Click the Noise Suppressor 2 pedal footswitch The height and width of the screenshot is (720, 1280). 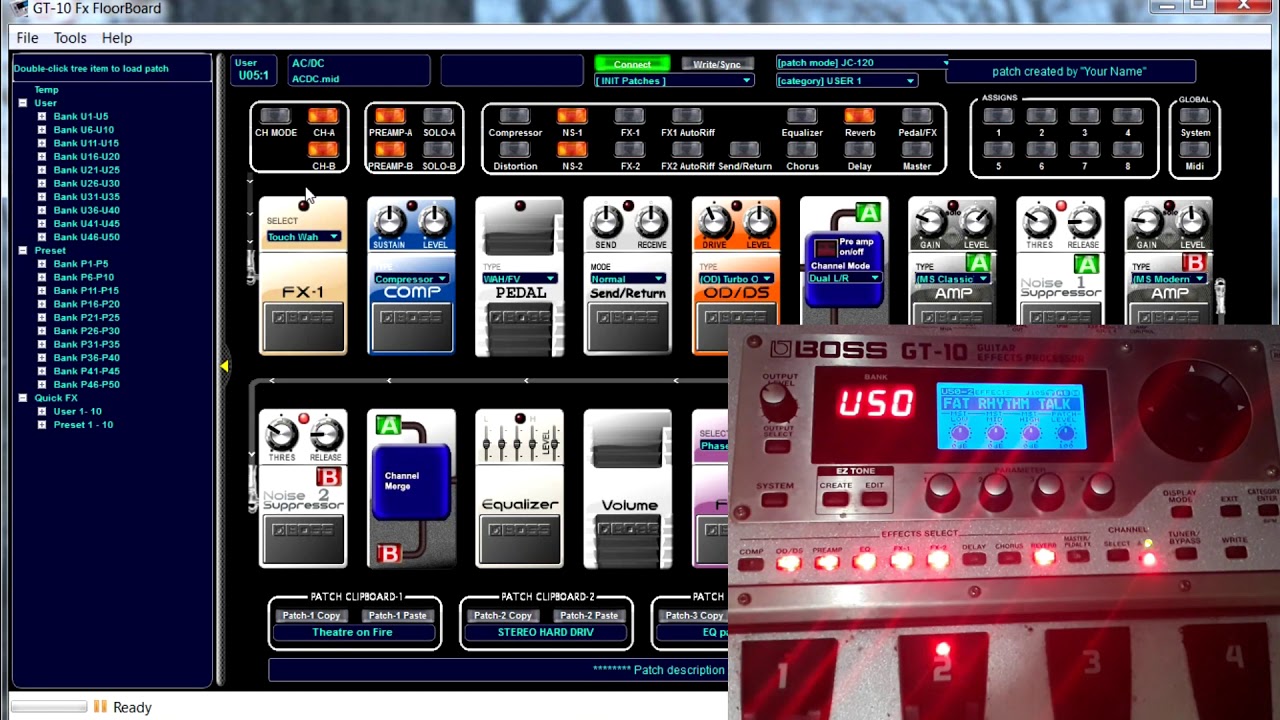303,539
